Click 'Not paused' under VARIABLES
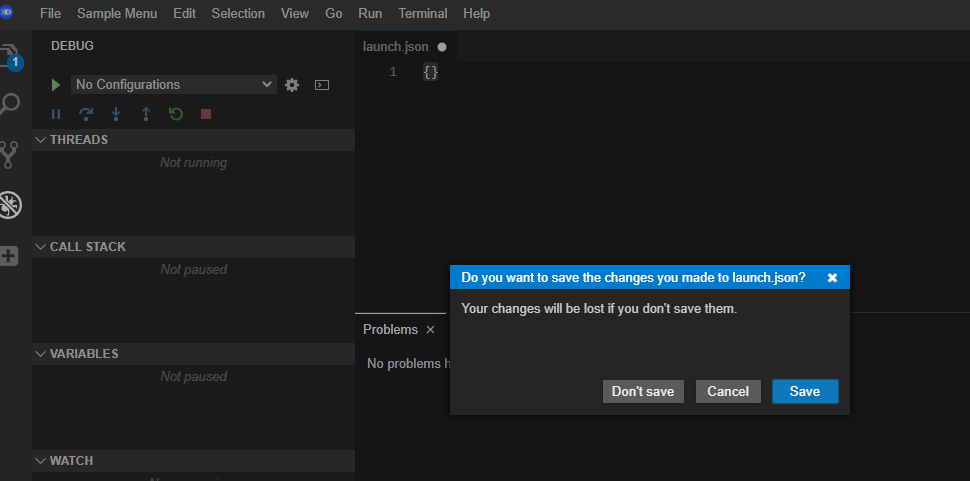970x481 pixels. (x=194, y=377)
